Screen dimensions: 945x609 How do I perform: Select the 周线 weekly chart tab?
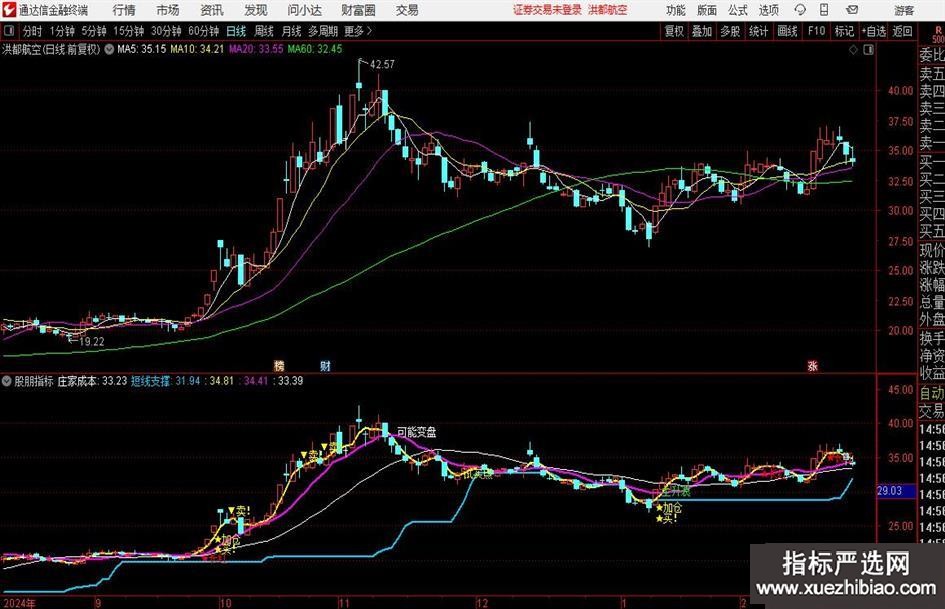pyautogui.click(x=263, y=31)
